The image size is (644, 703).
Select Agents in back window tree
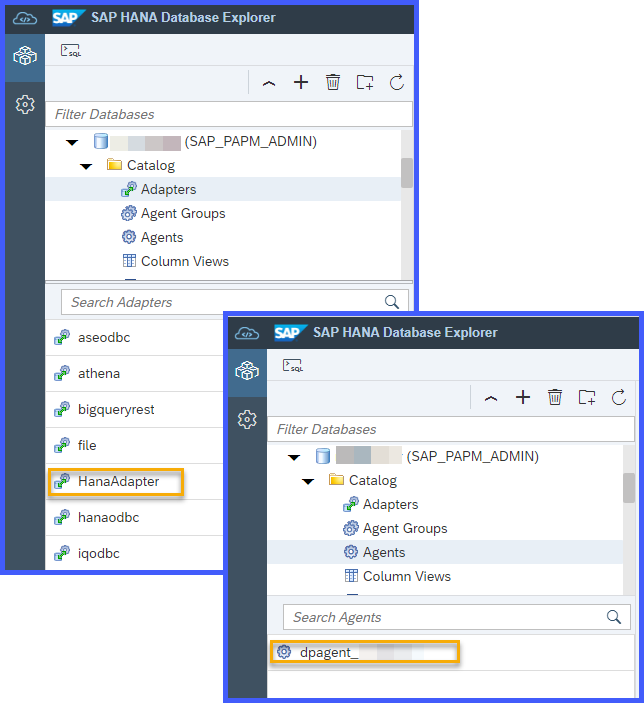[223, 237]
